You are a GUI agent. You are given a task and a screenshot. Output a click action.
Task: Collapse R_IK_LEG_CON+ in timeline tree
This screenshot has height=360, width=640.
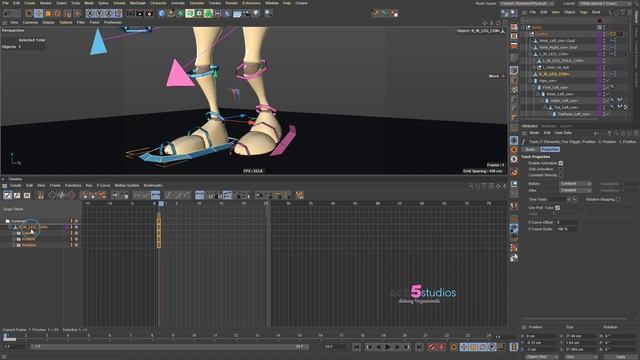click(x=10, y=227)
